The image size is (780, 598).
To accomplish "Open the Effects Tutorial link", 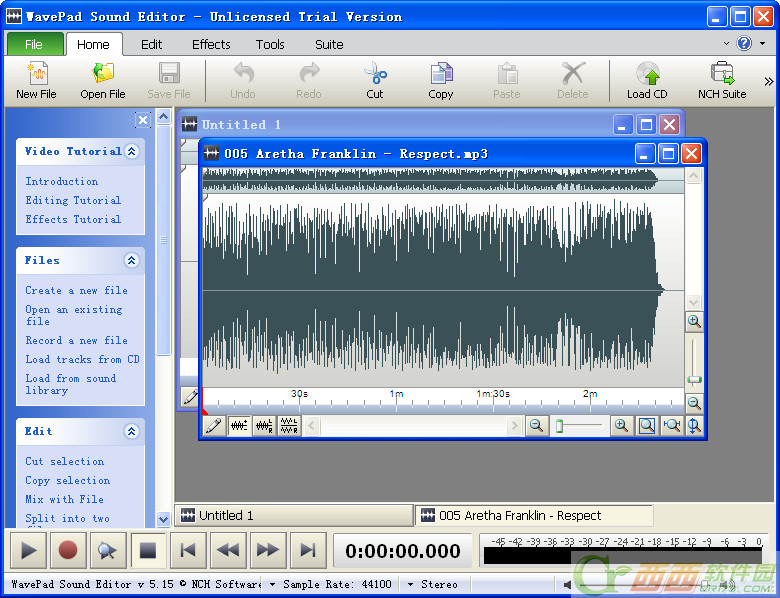I will pos(73,219).
